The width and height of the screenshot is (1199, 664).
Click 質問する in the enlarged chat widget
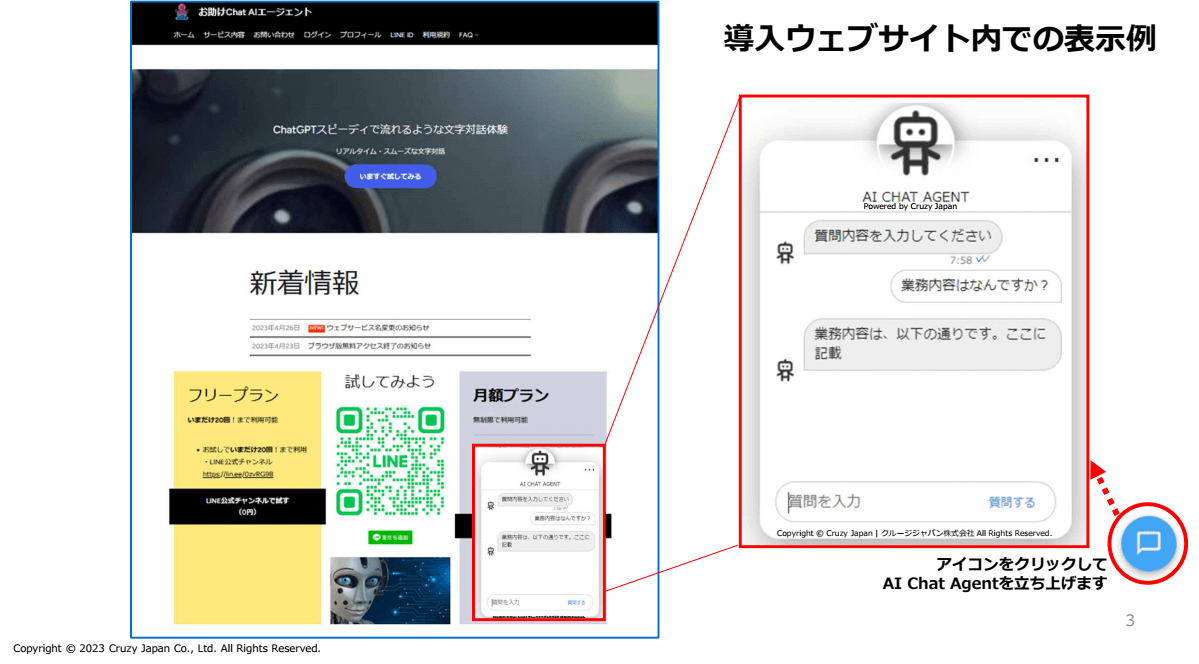pos(1012,503)
